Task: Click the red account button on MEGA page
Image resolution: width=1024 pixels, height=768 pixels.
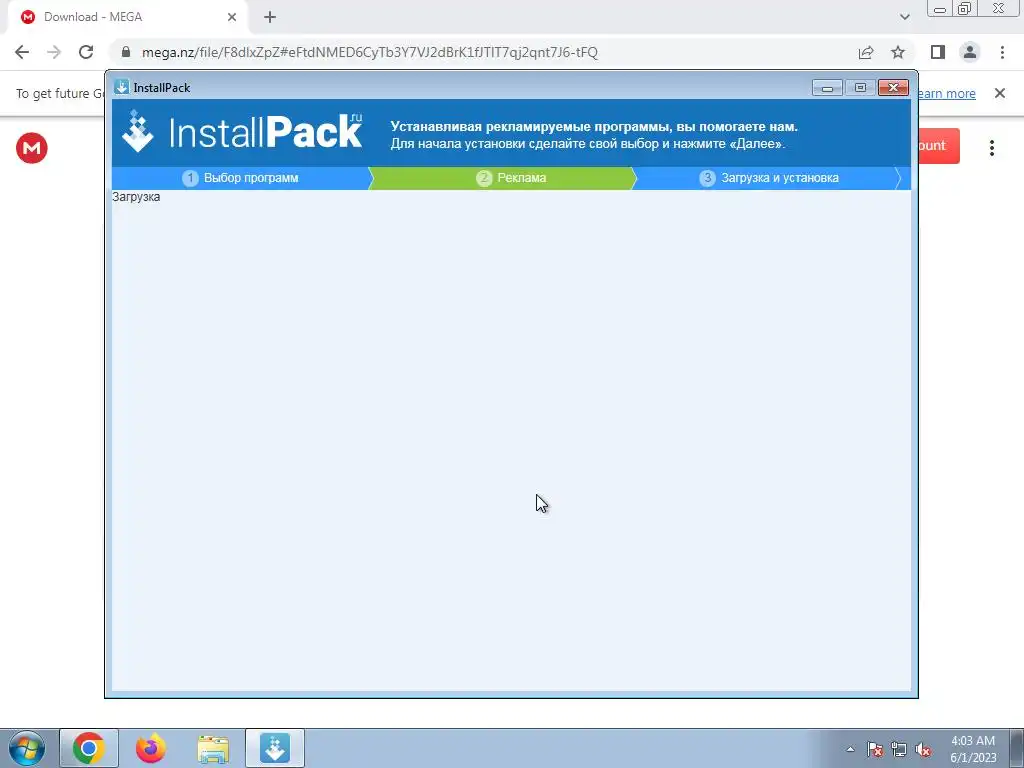Action: [938, 146]
